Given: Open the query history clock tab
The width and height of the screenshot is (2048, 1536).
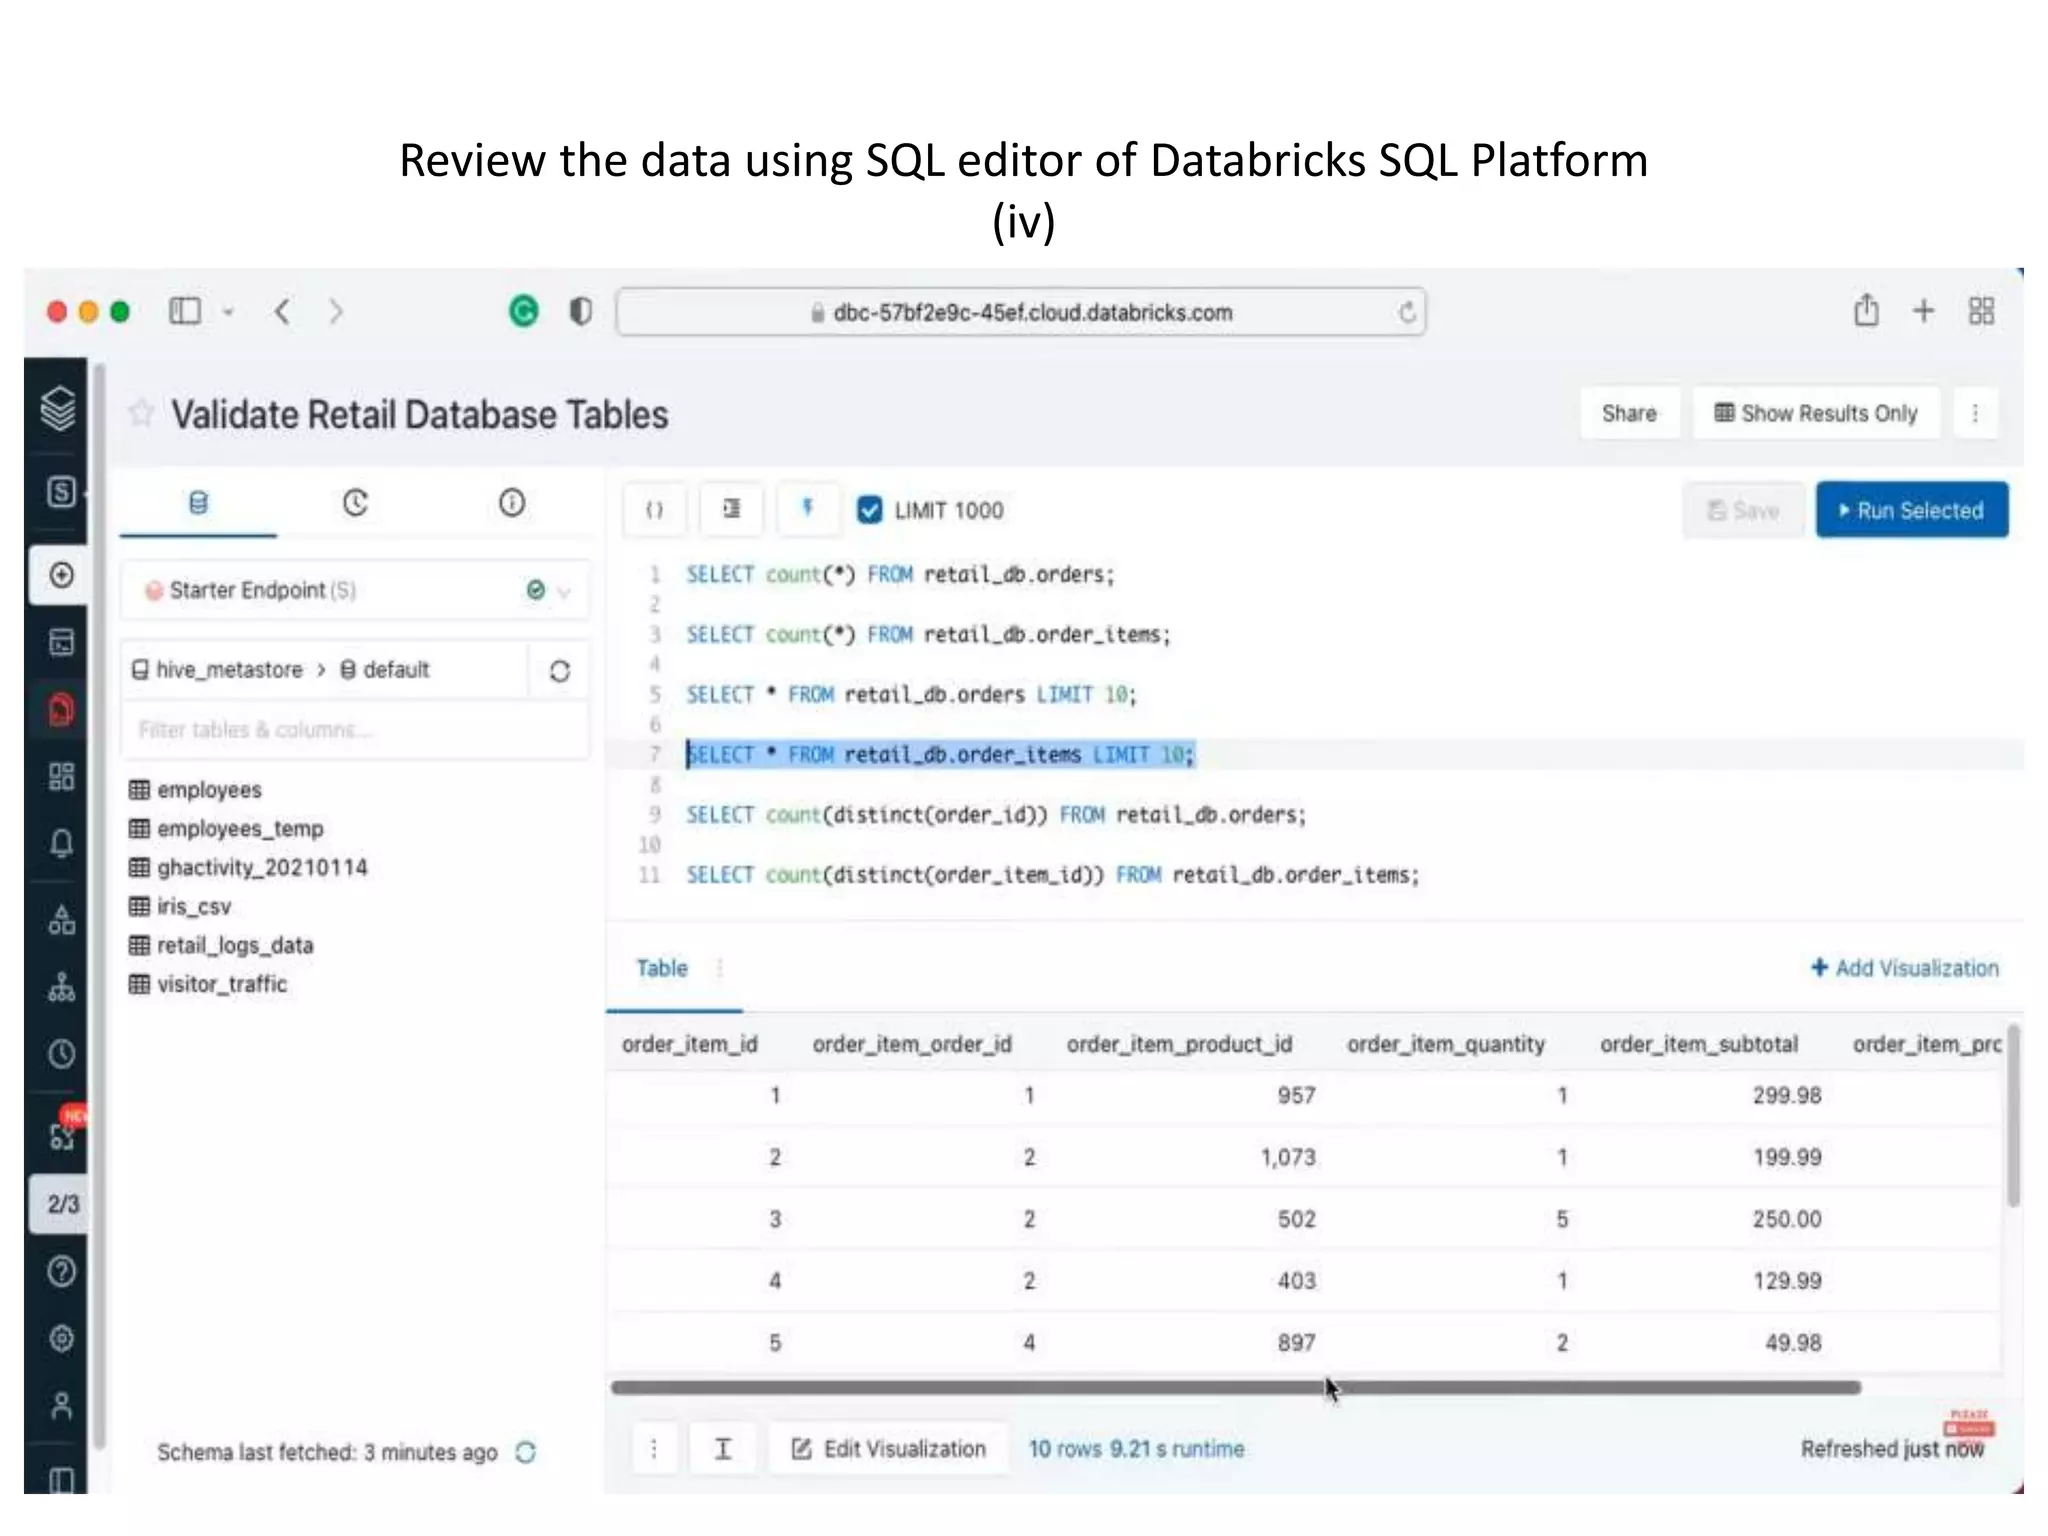Looking at the screenshot, I should 355,503.
